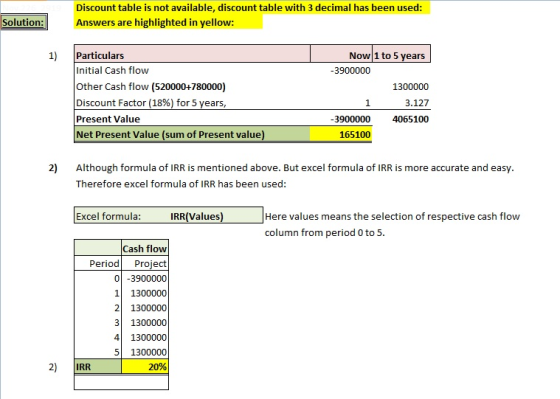Click Net Present Value row label
This screenshot has height=399, width=560.
coord(192,134)
